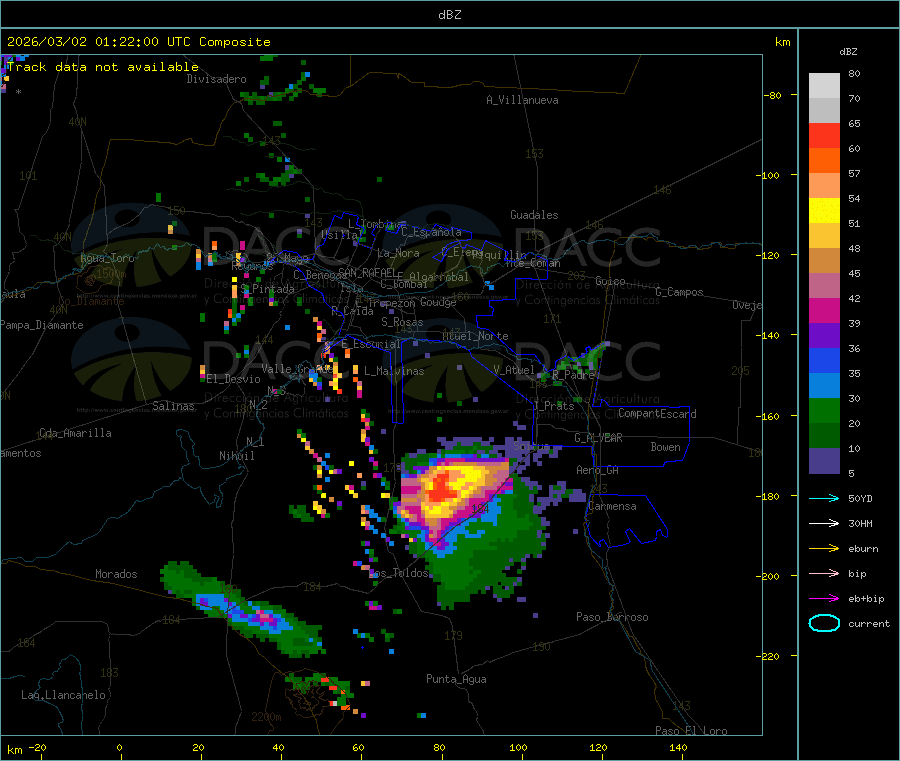Click the 'Punta_Agua' map label
The width and height of the screenshot is (900, 761).
456,680
